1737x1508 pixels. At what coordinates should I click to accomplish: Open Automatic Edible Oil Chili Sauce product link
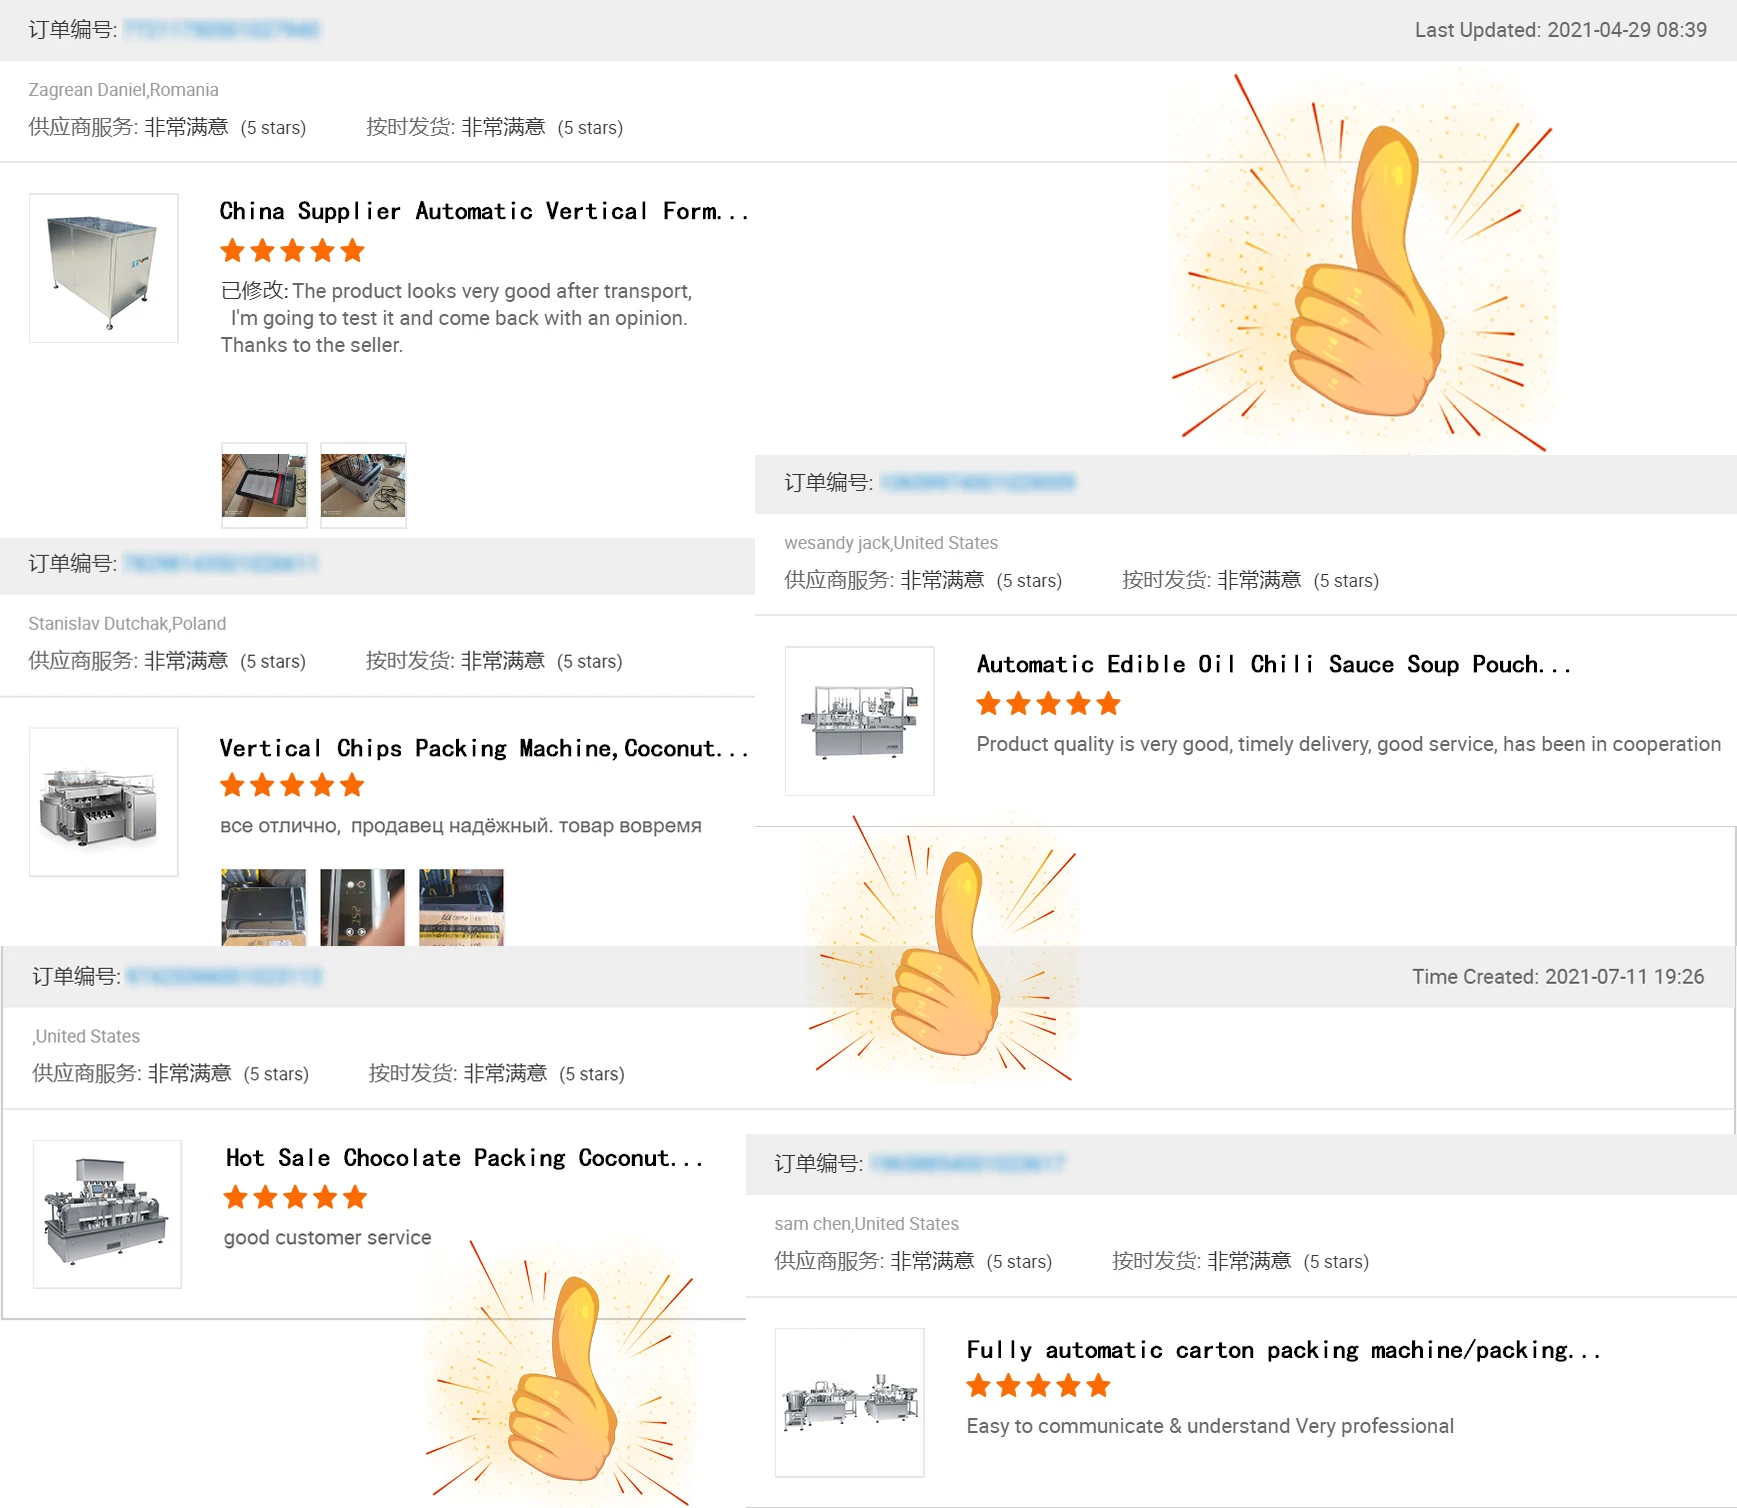[1274, 665]
